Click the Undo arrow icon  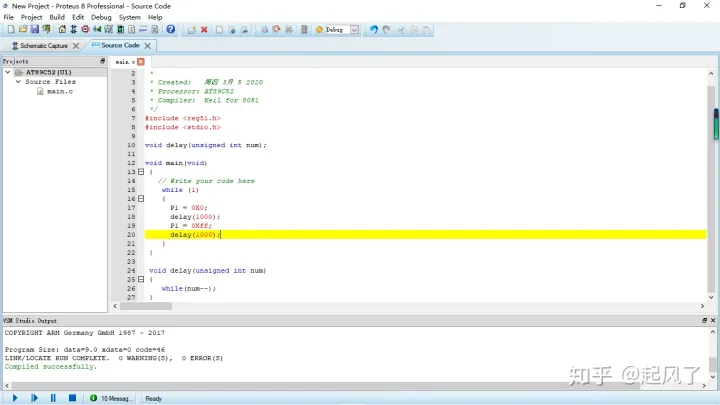click(374, 30)
